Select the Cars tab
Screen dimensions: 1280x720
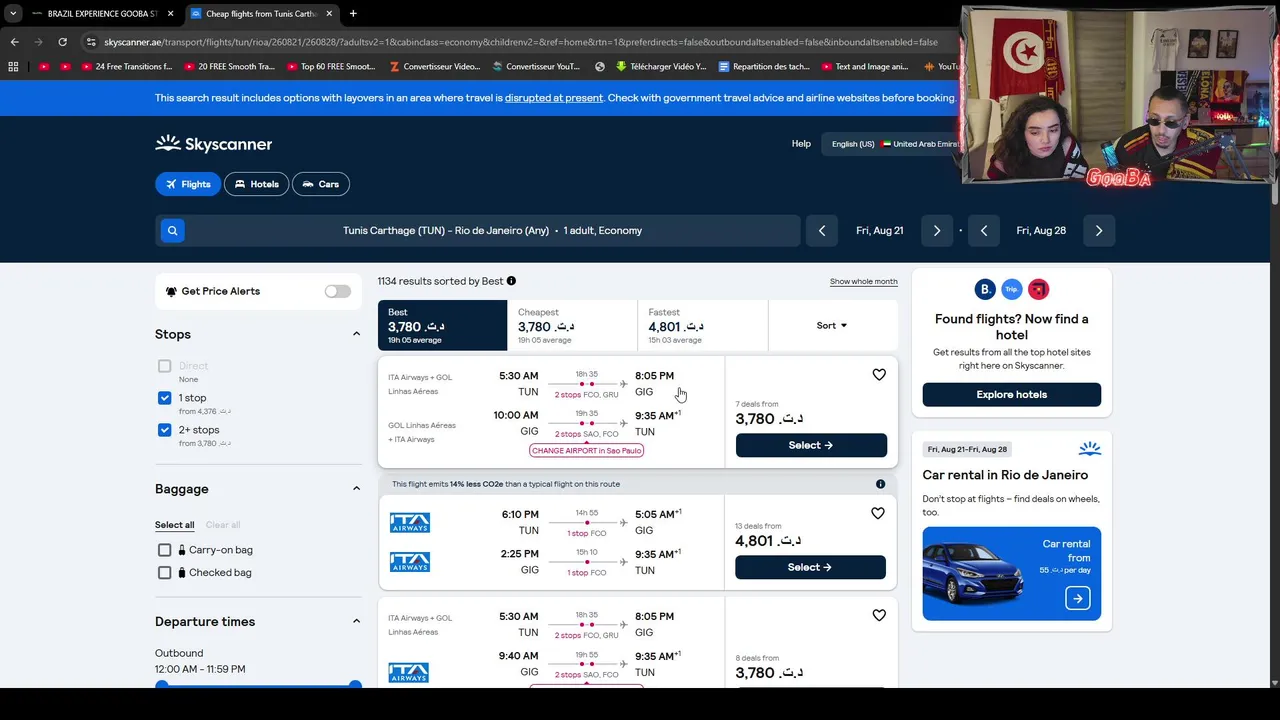tap(321, 184)
